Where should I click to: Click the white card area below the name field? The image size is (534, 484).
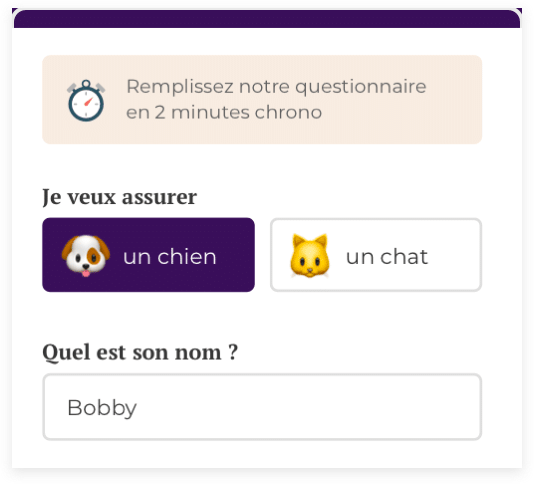click(x=267, y=455)
